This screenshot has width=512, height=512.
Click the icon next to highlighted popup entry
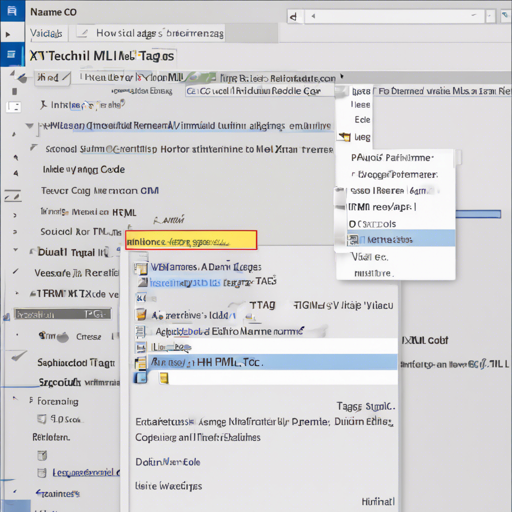click(x=353, y=240)
